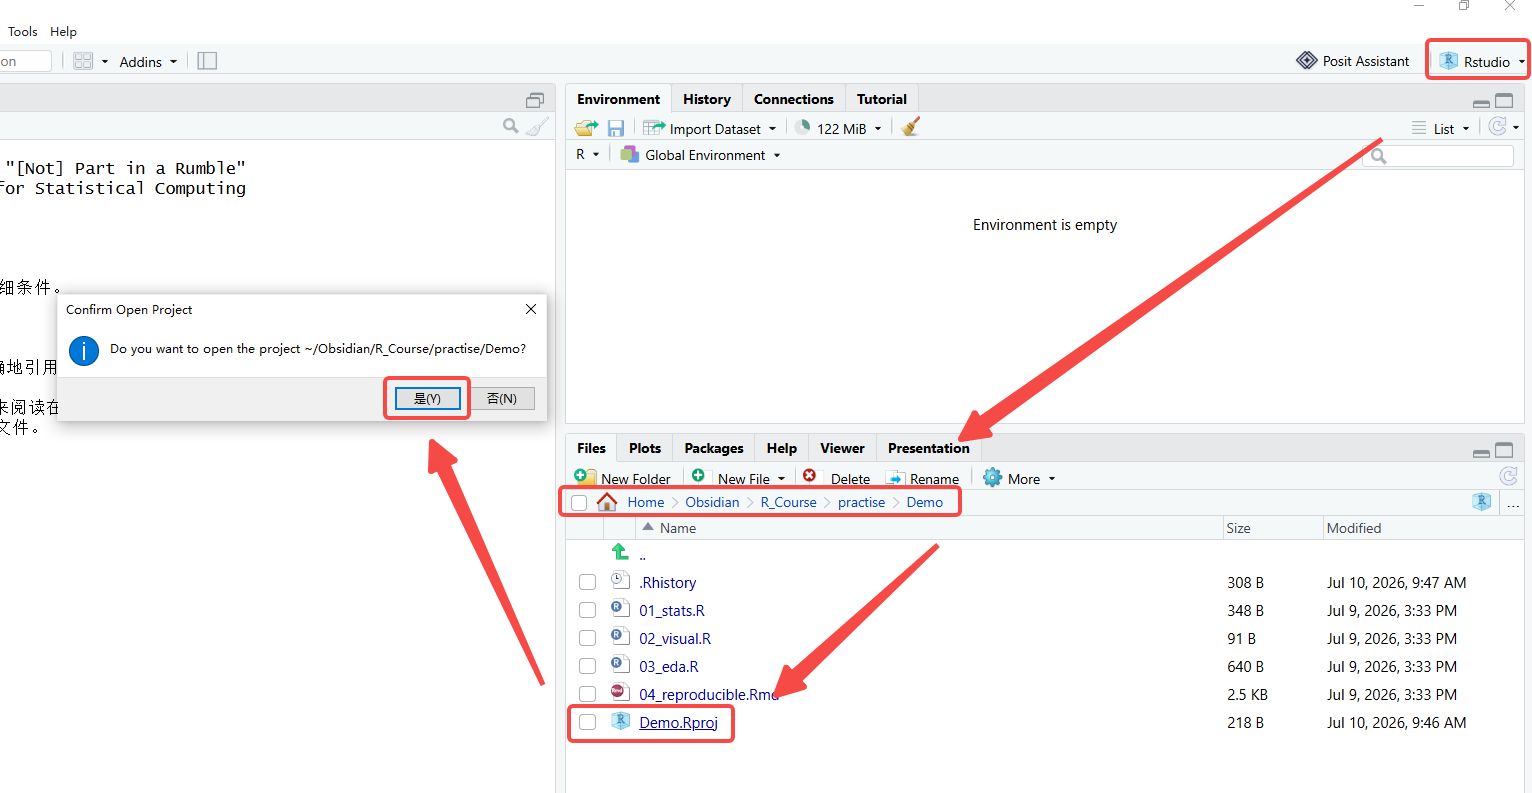Click the save workspace floppy disk icon
Screen dimensions: 1532x793
[x=616, y=128]
